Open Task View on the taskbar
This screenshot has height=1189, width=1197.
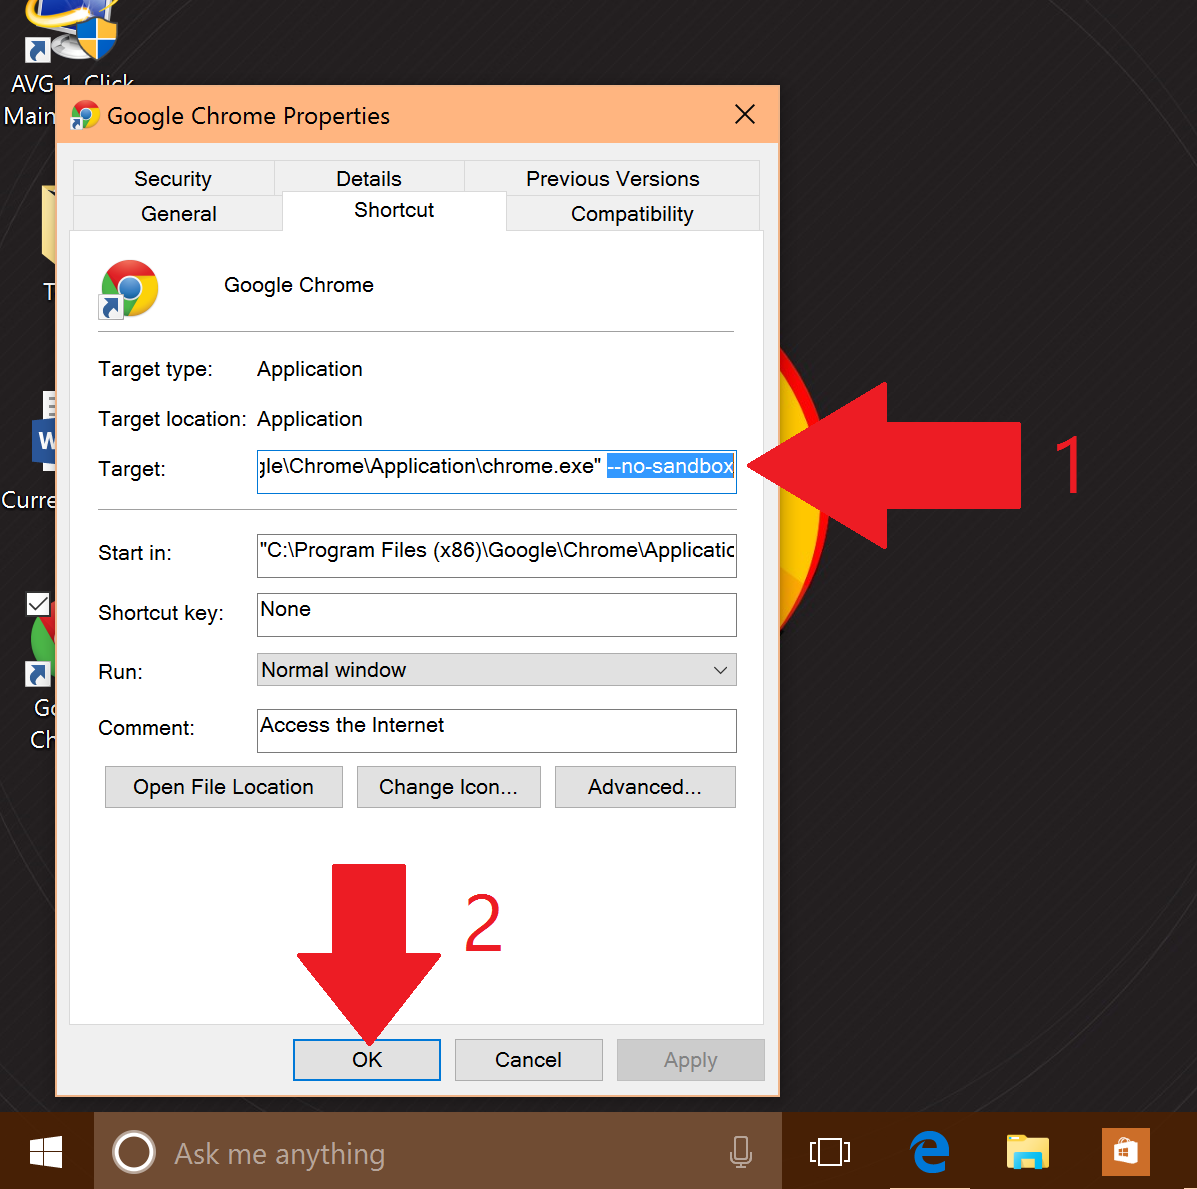coord(830,1152)
